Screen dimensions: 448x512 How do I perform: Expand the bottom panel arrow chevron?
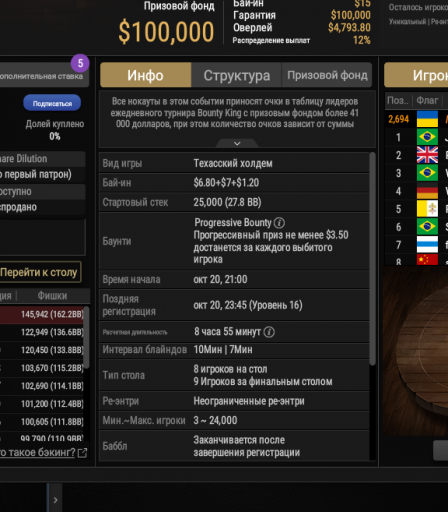click(55, 500)
